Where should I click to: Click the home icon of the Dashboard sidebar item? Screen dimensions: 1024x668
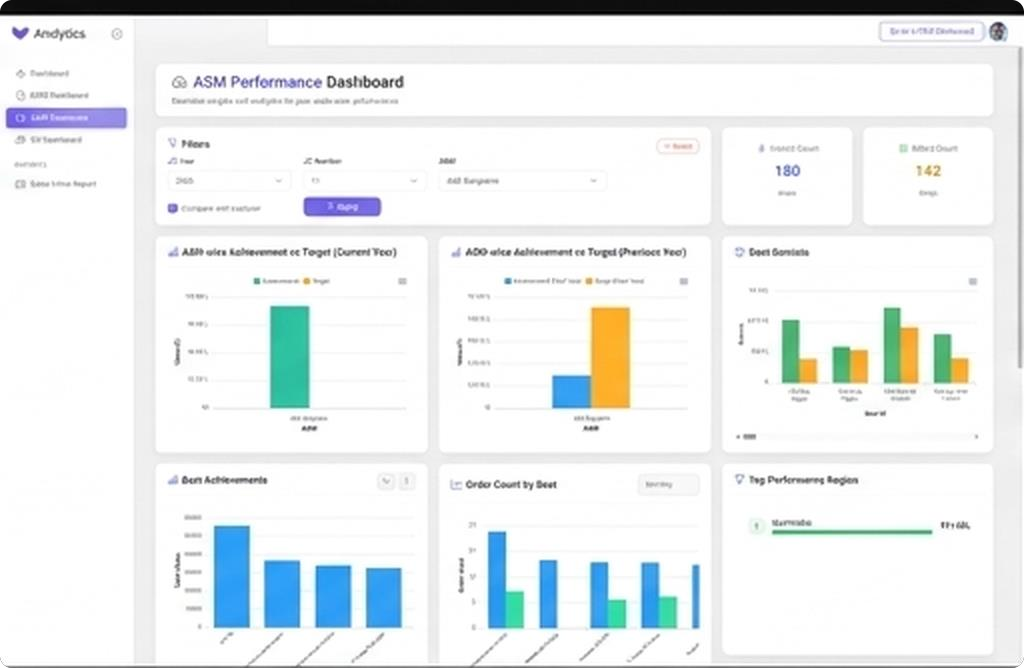click(20, 74)
